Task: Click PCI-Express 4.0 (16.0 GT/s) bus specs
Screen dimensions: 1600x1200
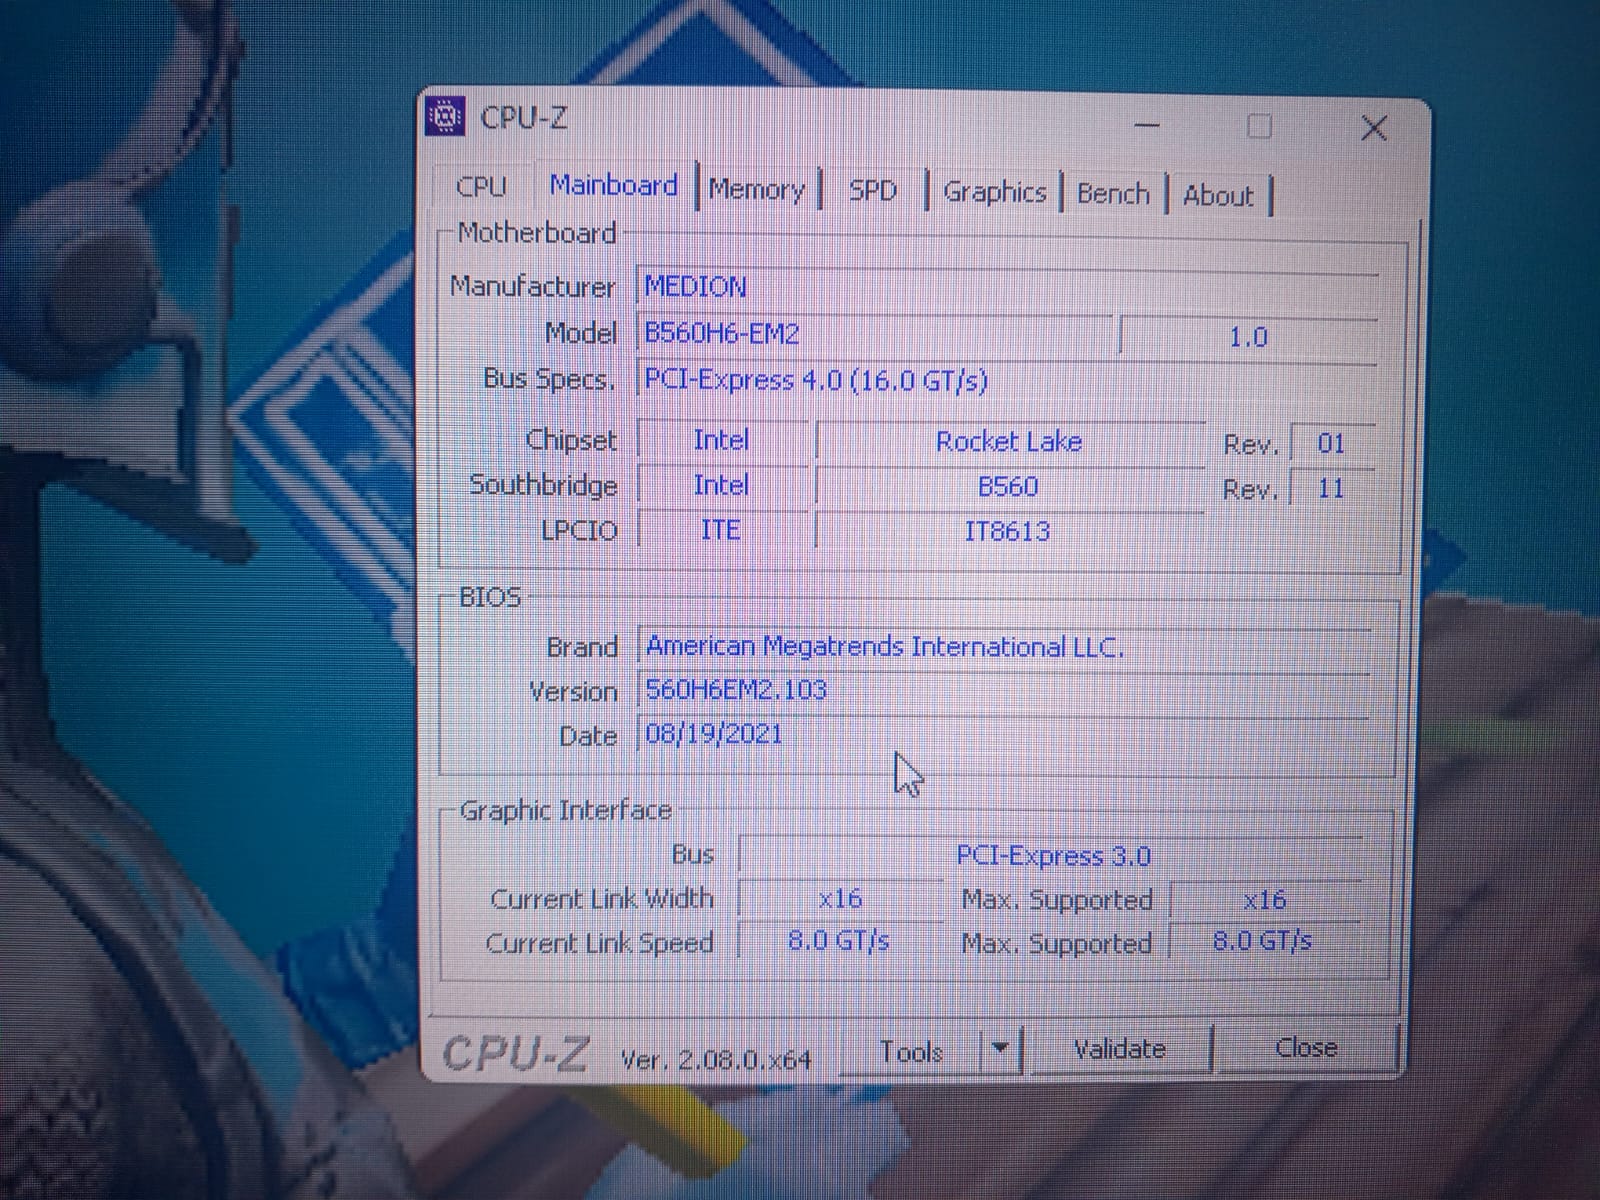Action: [1006, 381]
